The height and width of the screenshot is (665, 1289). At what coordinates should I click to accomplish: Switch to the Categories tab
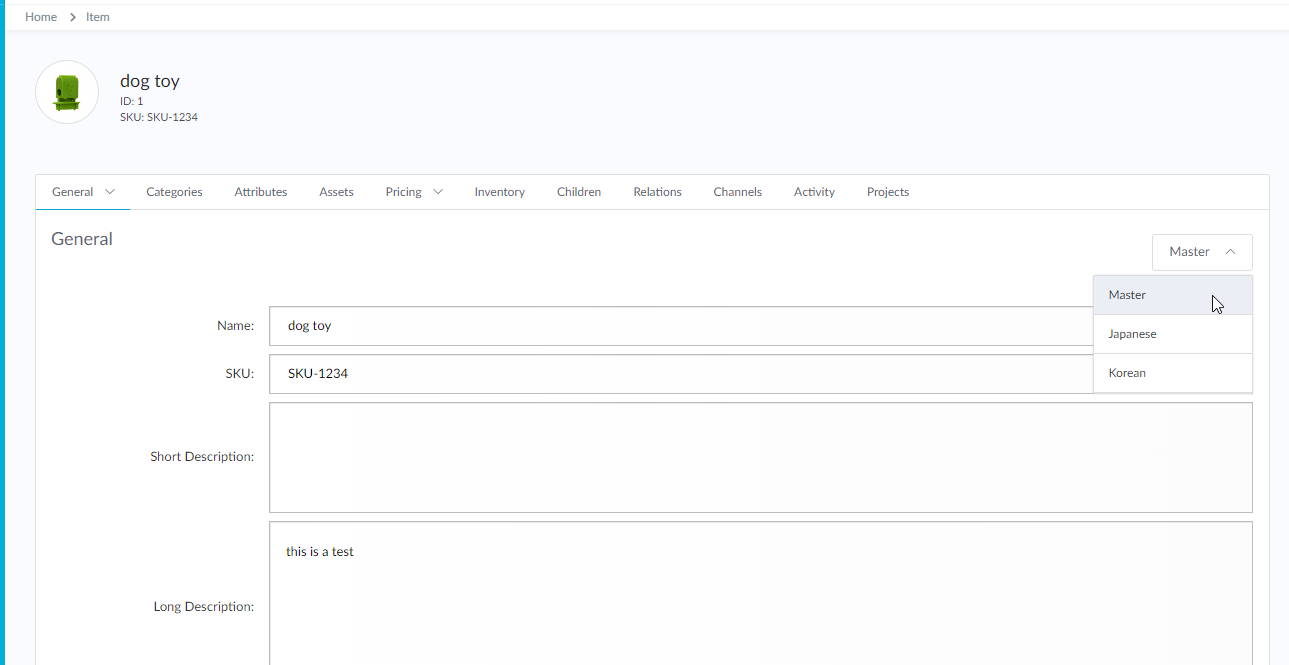174,192
